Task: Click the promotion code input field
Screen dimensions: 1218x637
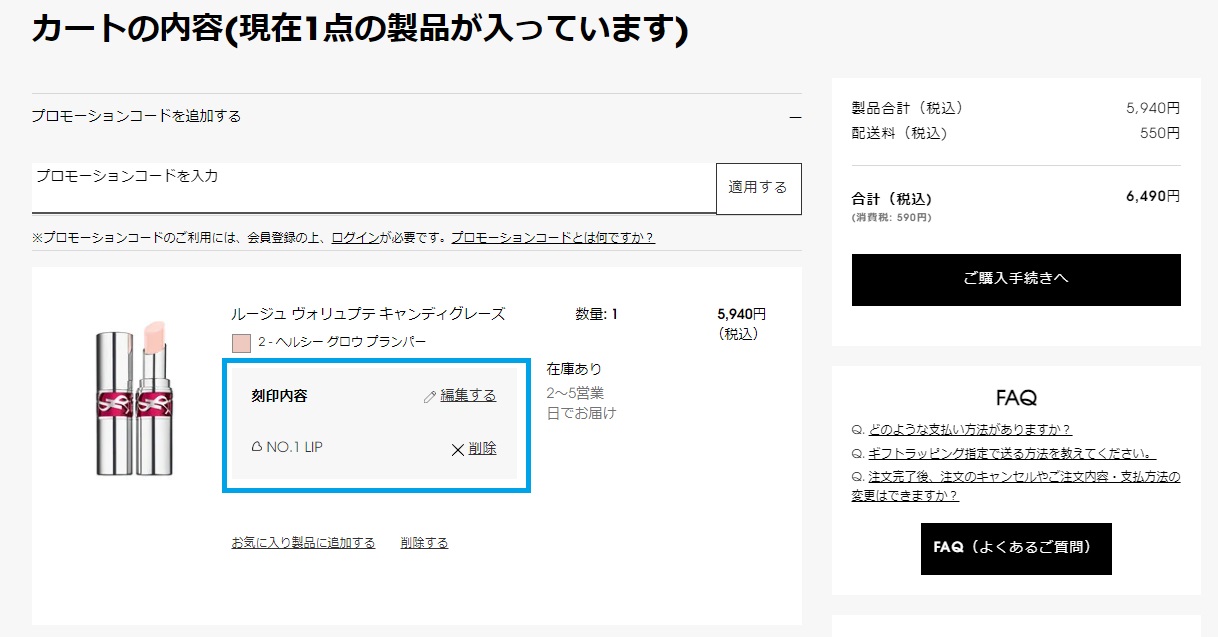Action: pos(374,188)
